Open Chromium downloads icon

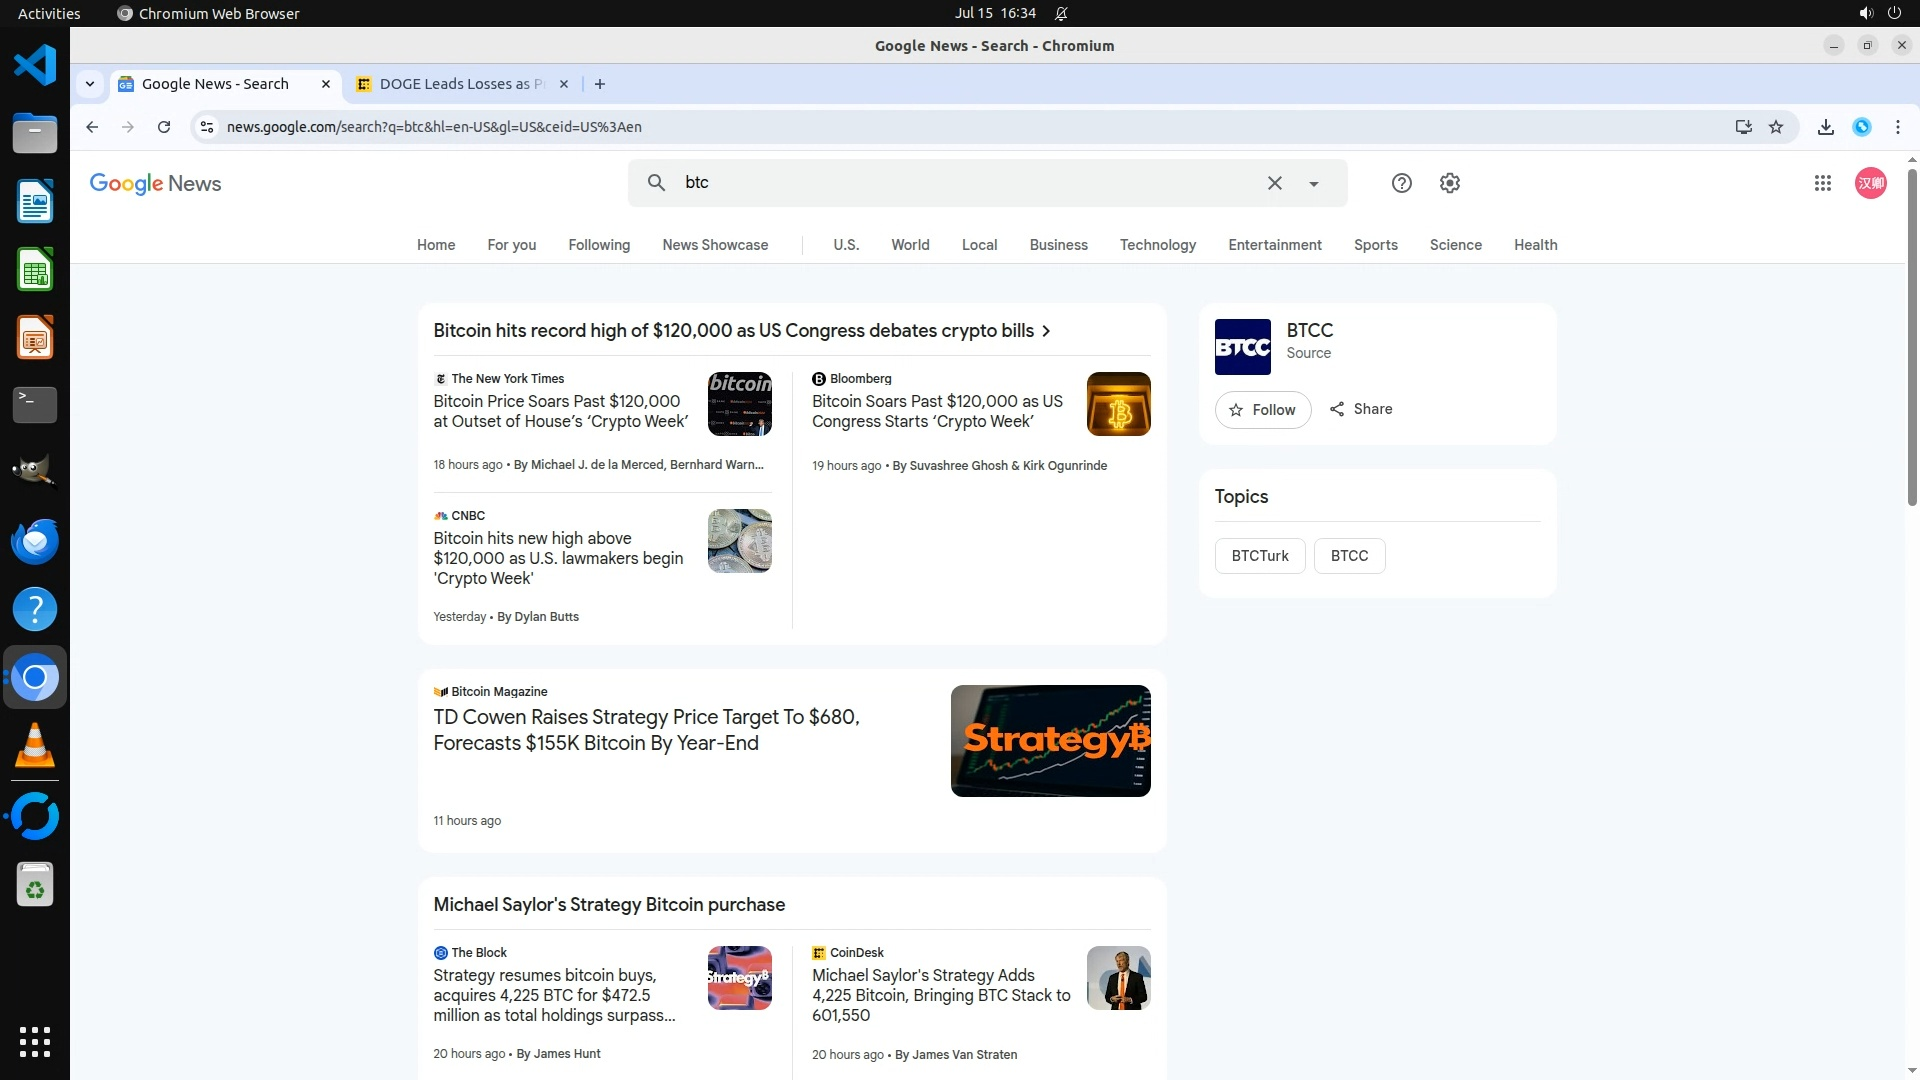point(1825,127)
